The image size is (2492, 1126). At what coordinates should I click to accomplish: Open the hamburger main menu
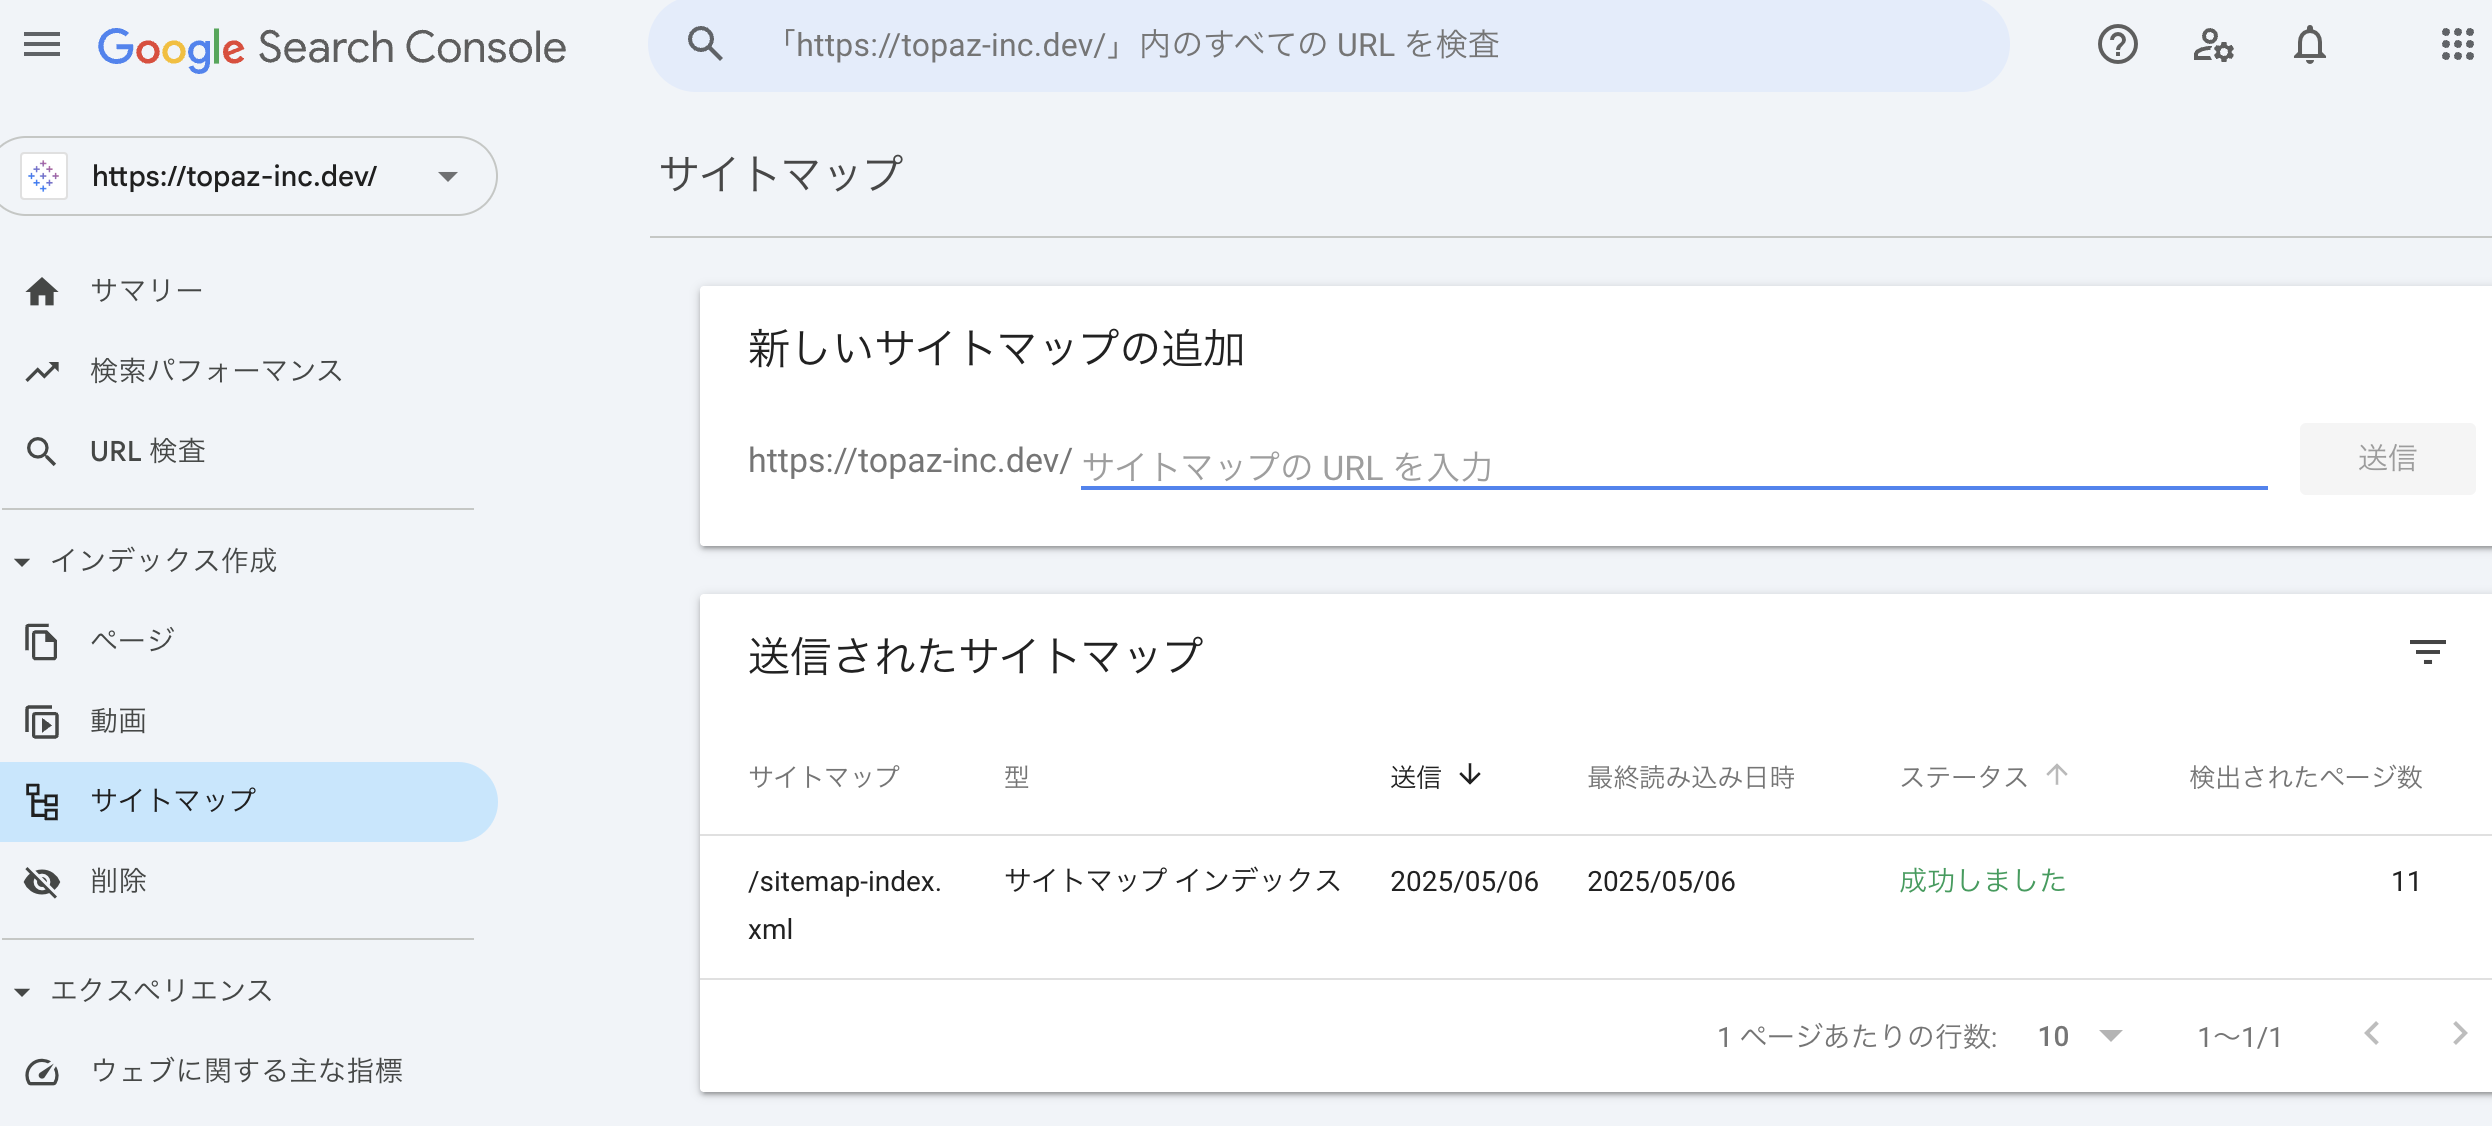coord(42,45)
